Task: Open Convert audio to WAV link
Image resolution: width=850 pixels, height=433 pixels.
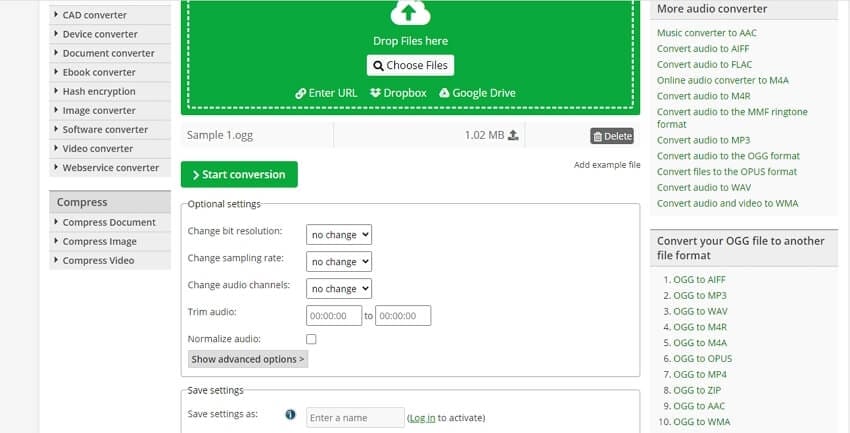Action: [704, 188]
